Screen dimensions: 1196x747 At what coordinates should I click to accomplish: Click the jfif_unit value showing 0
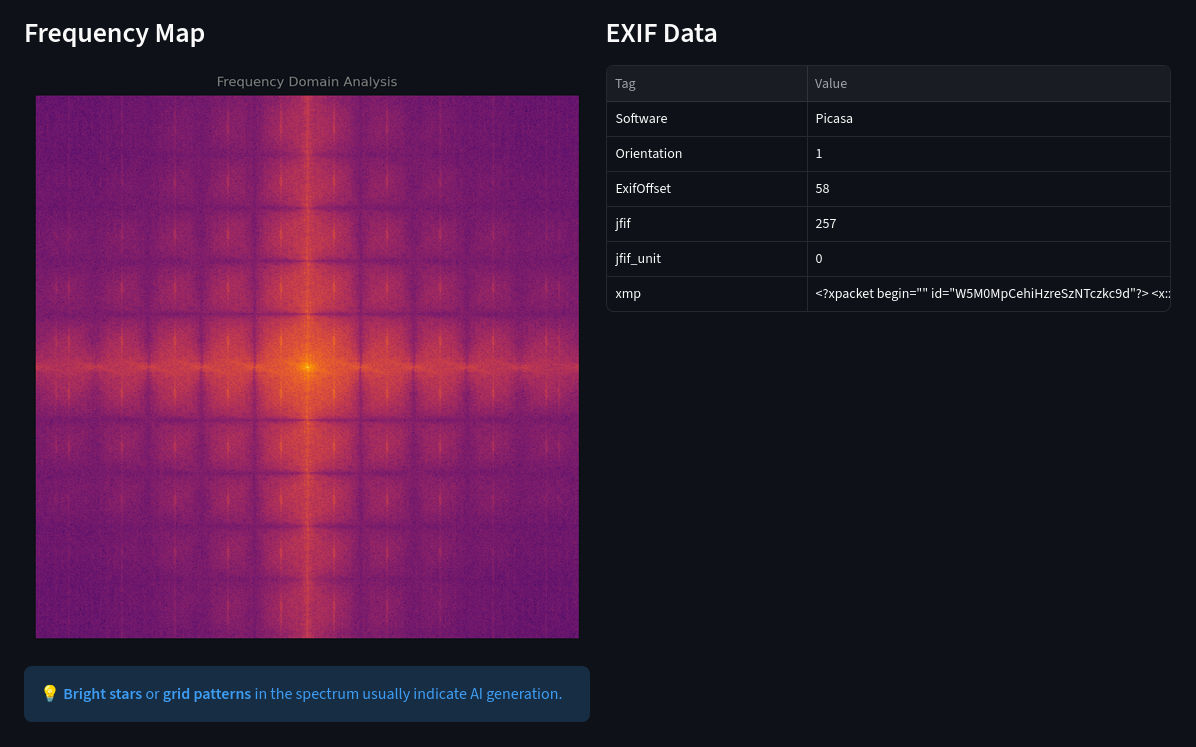pos(819,258)
